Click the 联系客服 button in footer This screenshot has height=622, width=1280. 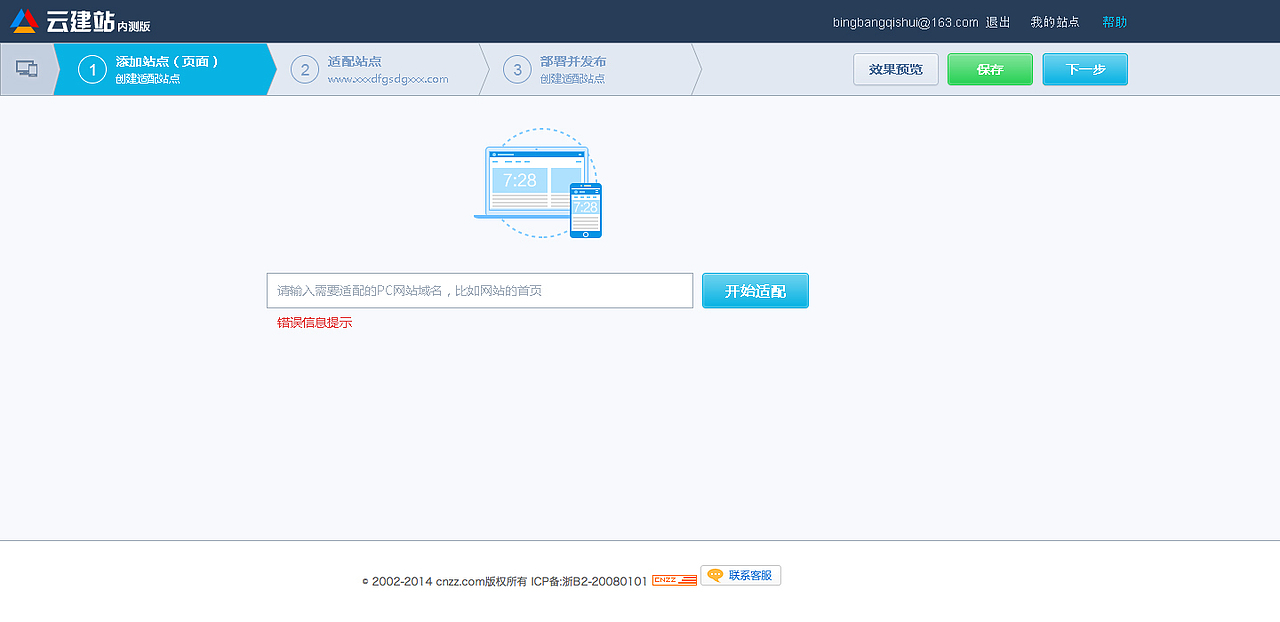point(740,575)
